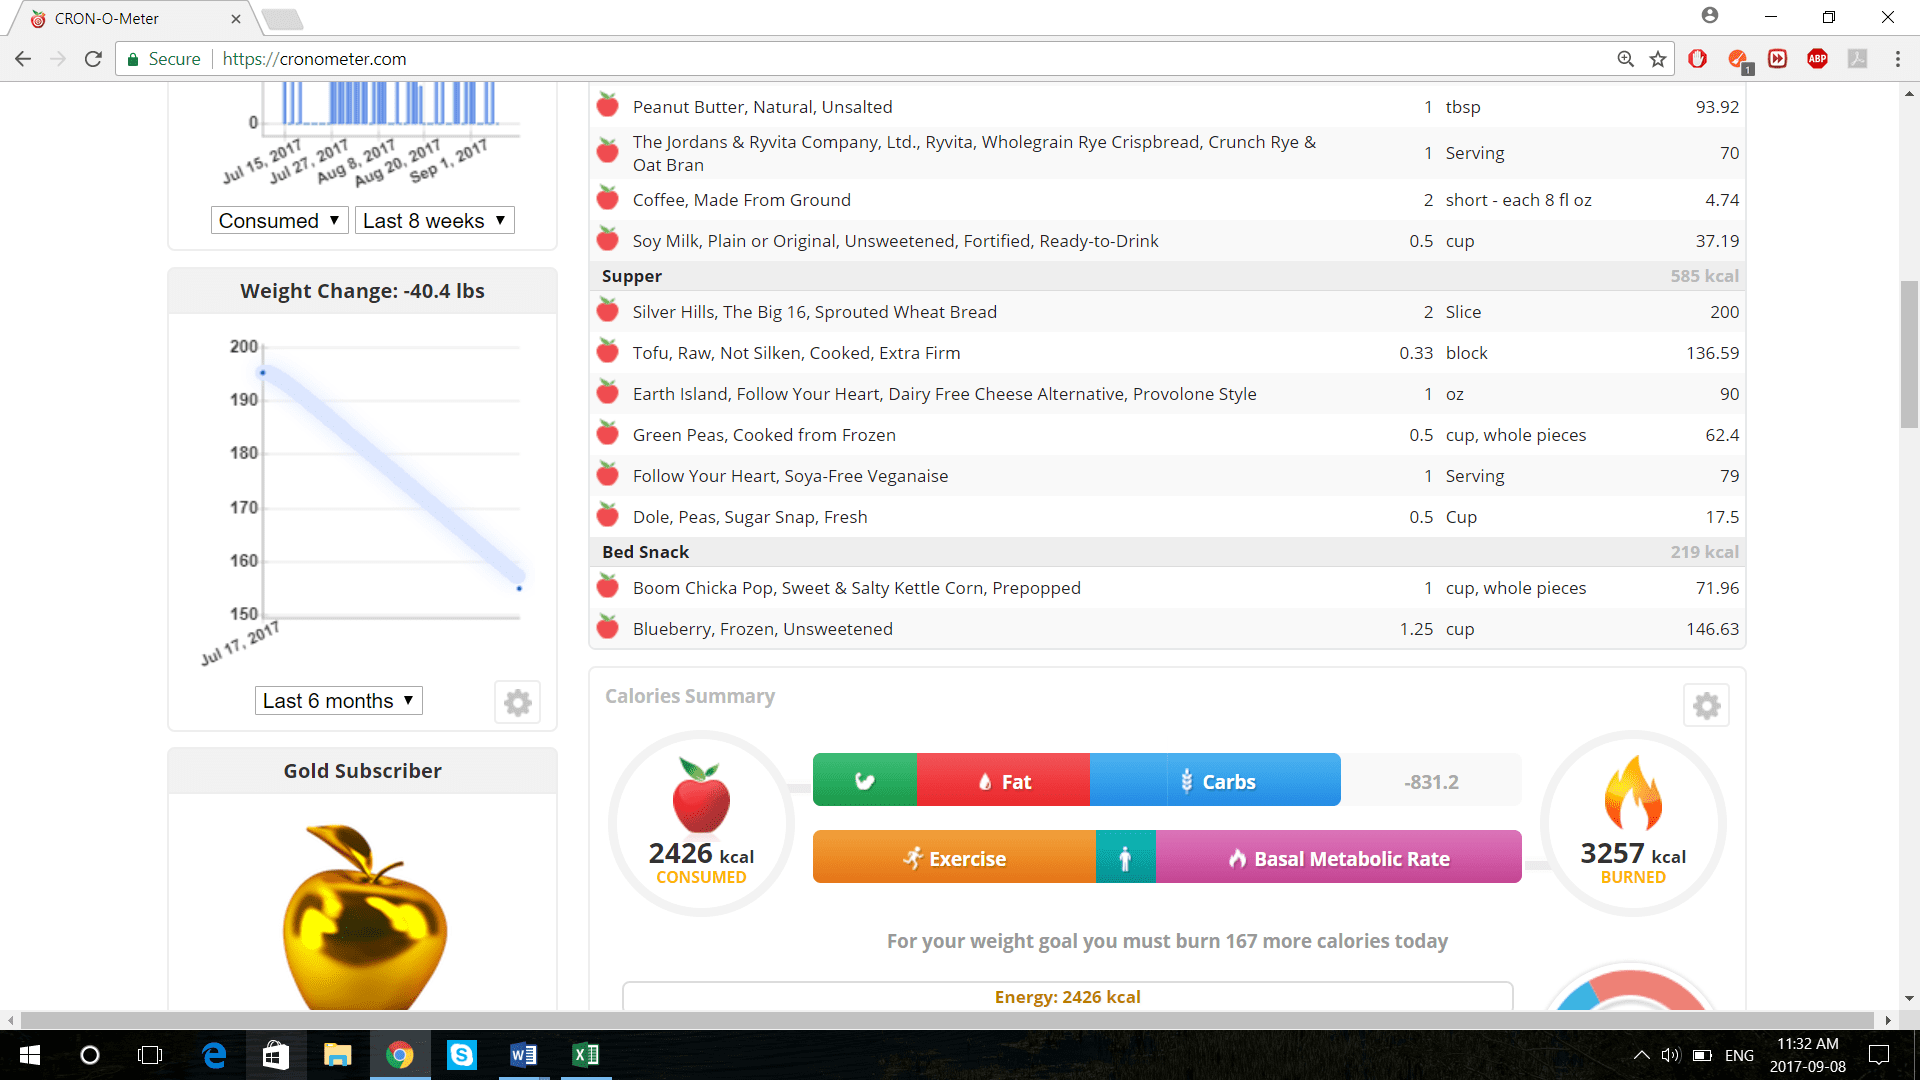Click the 219 kcal Bed Snack total

point(1704,552)
